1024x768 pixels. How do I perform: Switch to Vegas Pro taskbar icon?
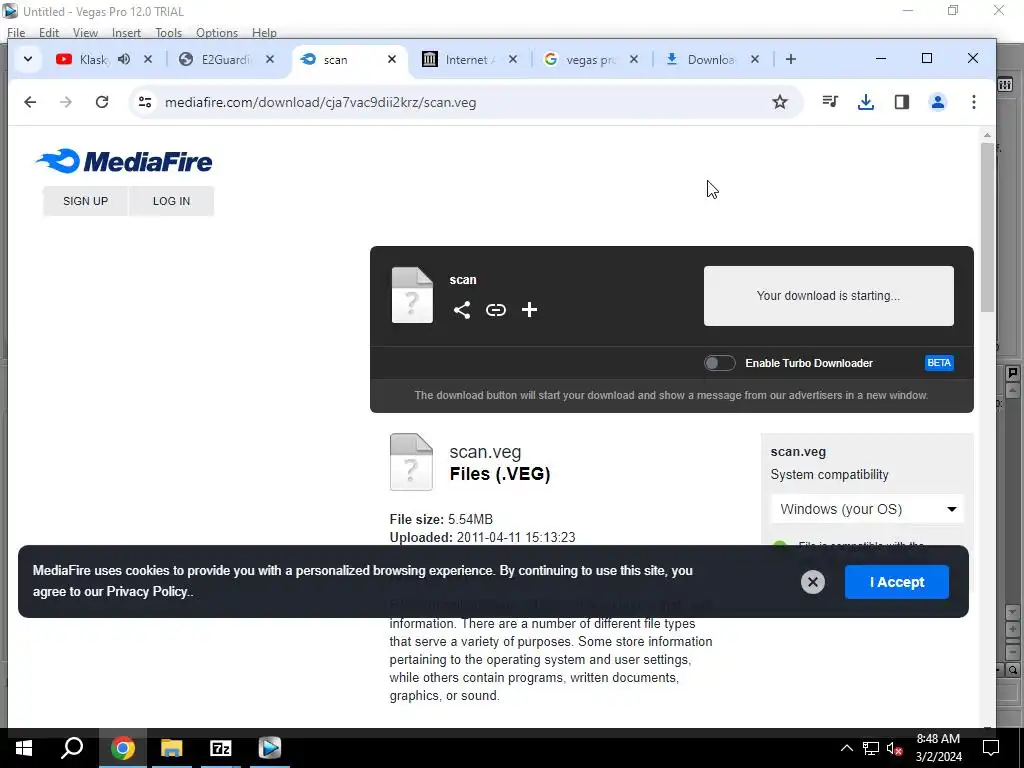coord(269,748)
